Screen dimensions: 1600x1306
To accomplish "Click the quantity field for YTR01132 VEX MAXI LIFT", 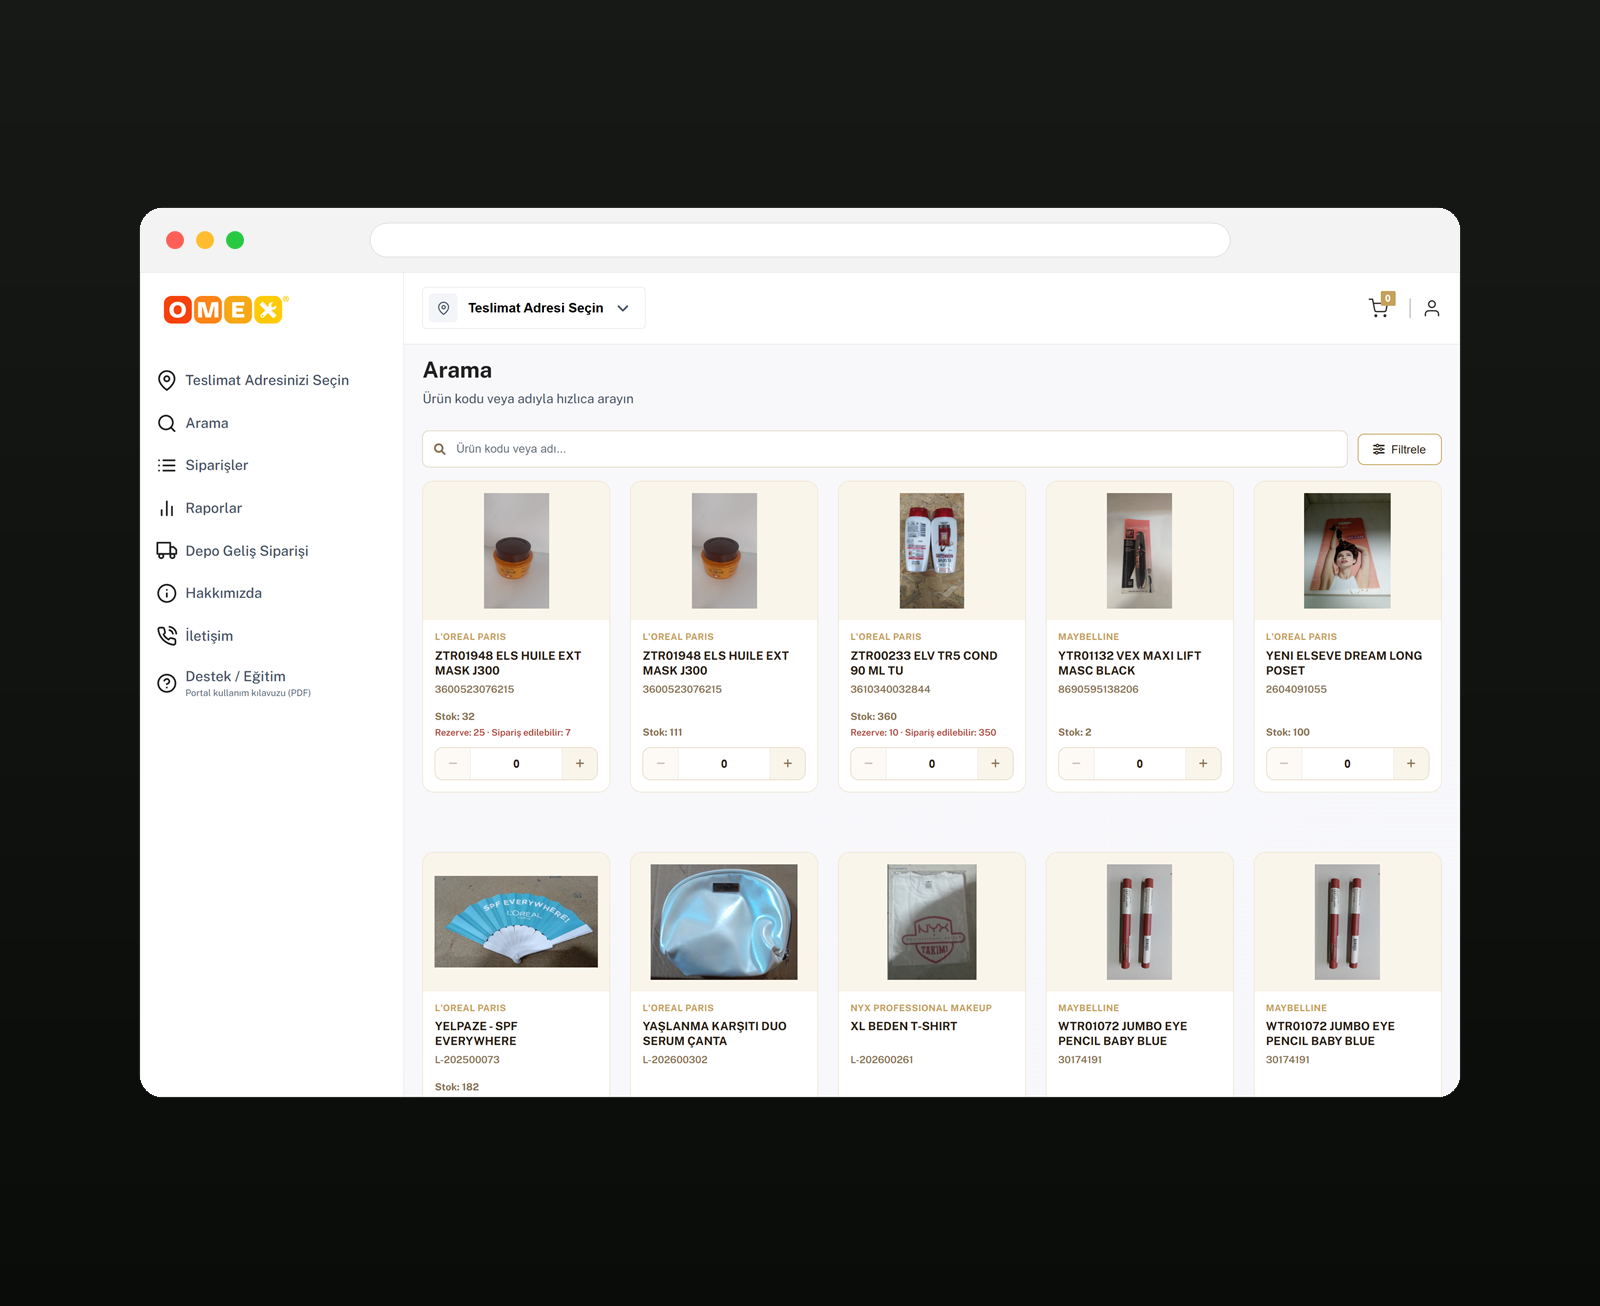I will coord(1139,764).
